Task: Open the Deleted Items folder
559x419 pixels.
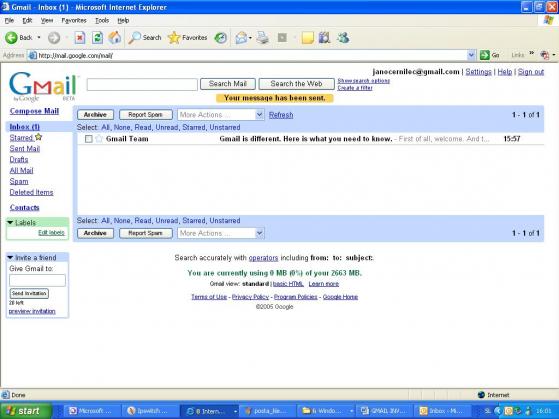Action: [x=31, y=192]
